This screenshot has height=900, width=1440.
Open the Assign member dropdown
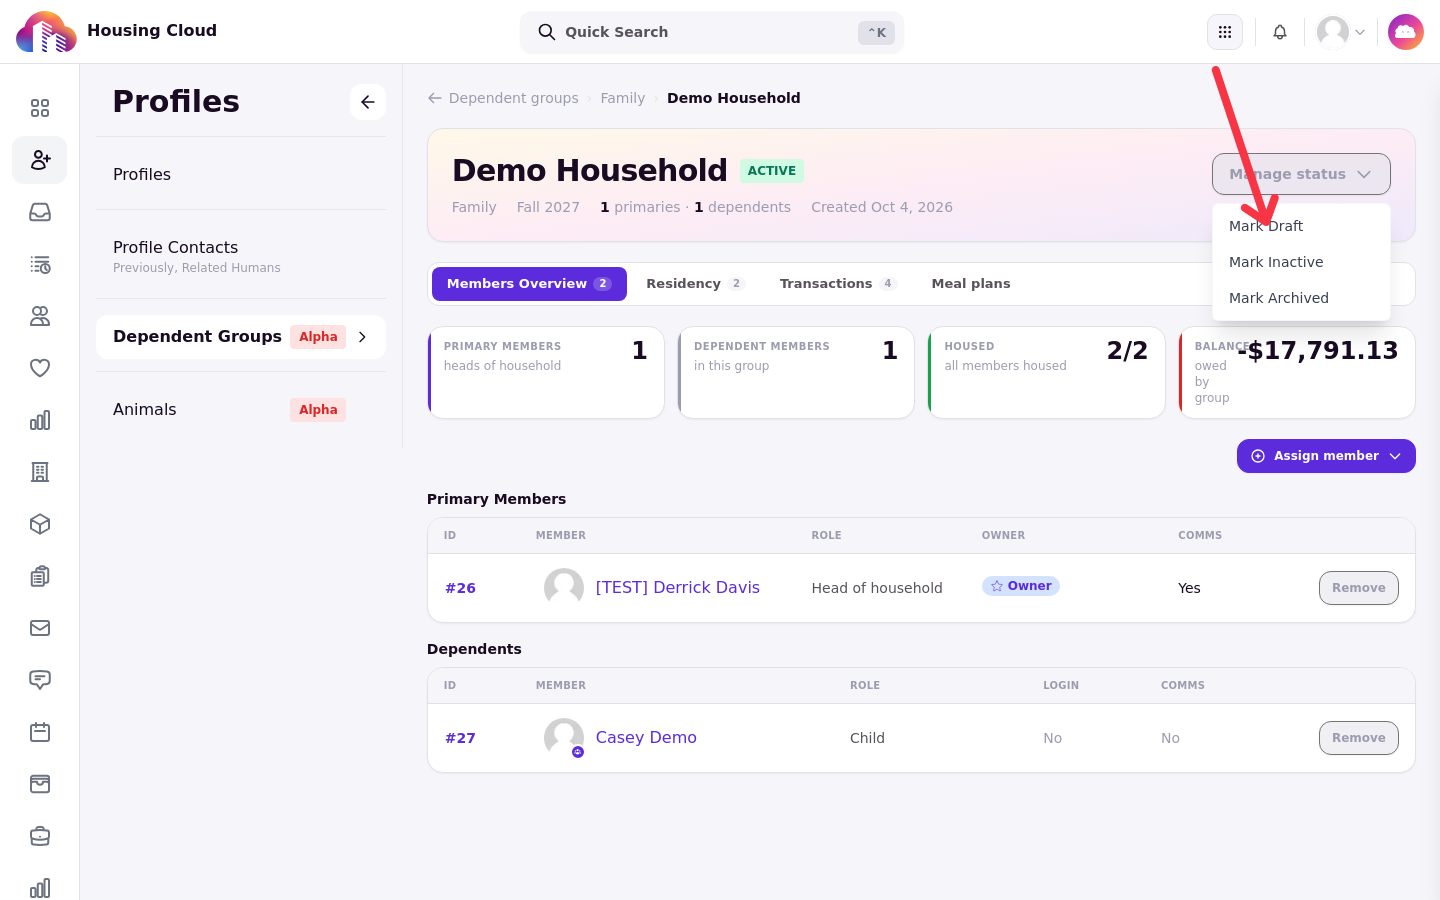click(1326, 456)
